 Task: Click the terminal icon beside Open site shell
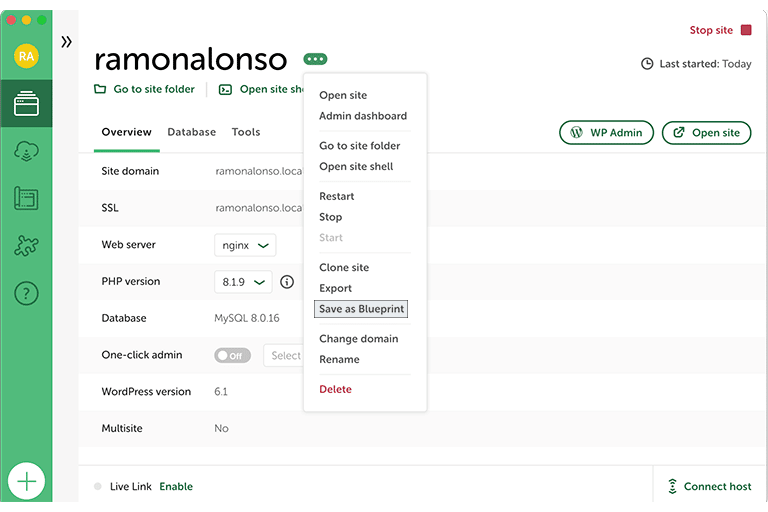(x=225, y=89)
